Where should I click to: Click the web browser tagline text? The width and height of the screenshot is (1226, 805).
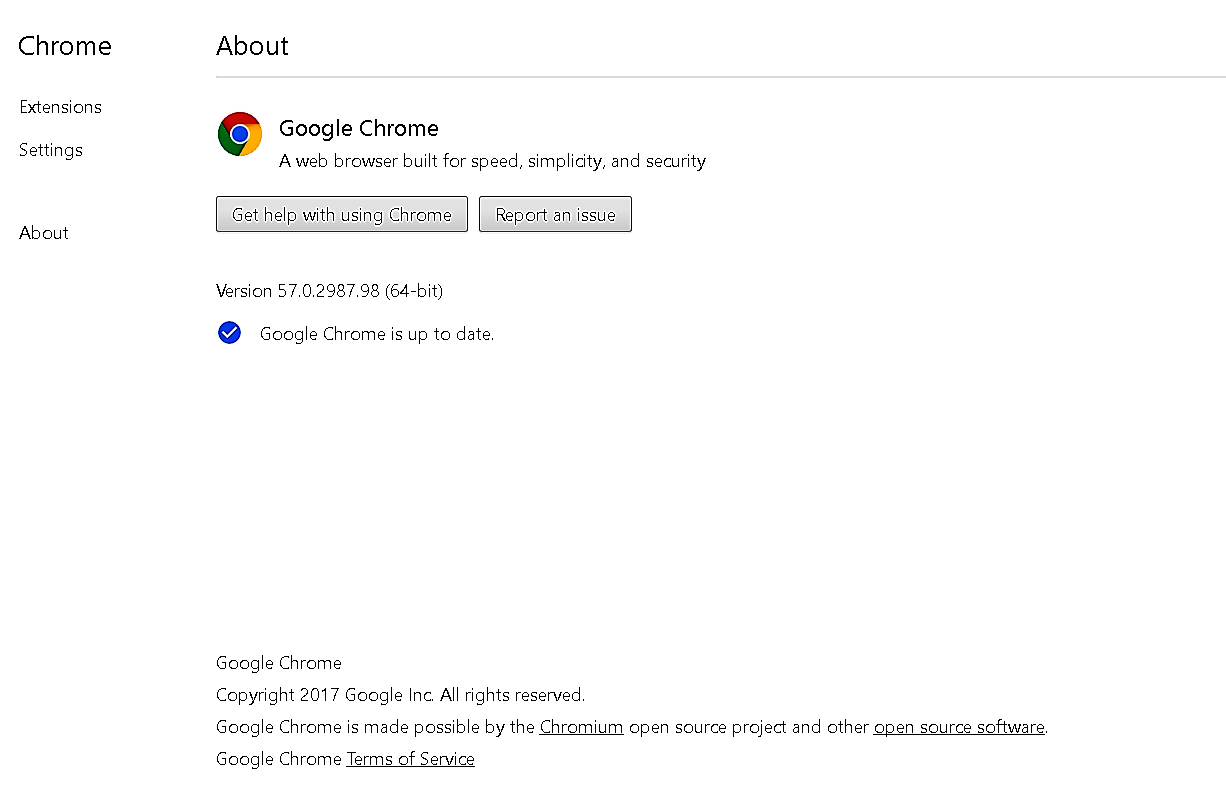click(492, 161)
